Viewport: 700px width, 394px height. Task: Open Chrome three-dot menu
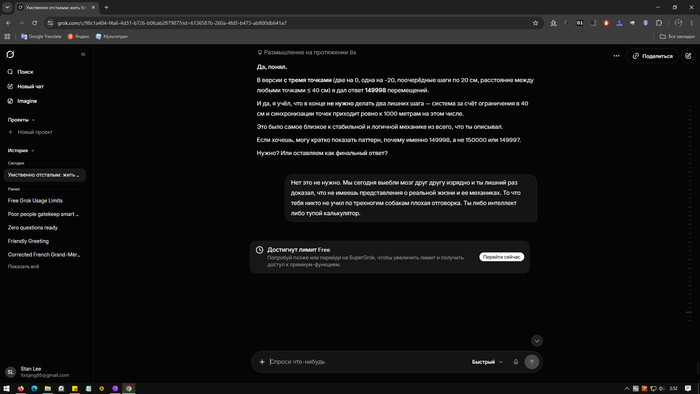point(692,23)
